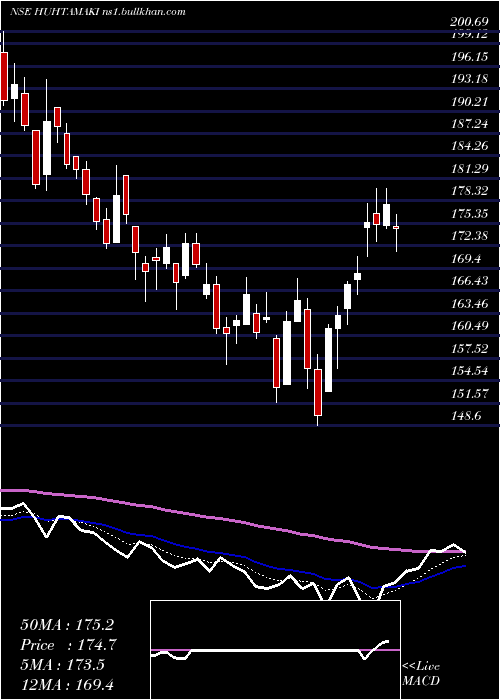
Task: Select the 187.24 price axis label
Action: (471, 125)
